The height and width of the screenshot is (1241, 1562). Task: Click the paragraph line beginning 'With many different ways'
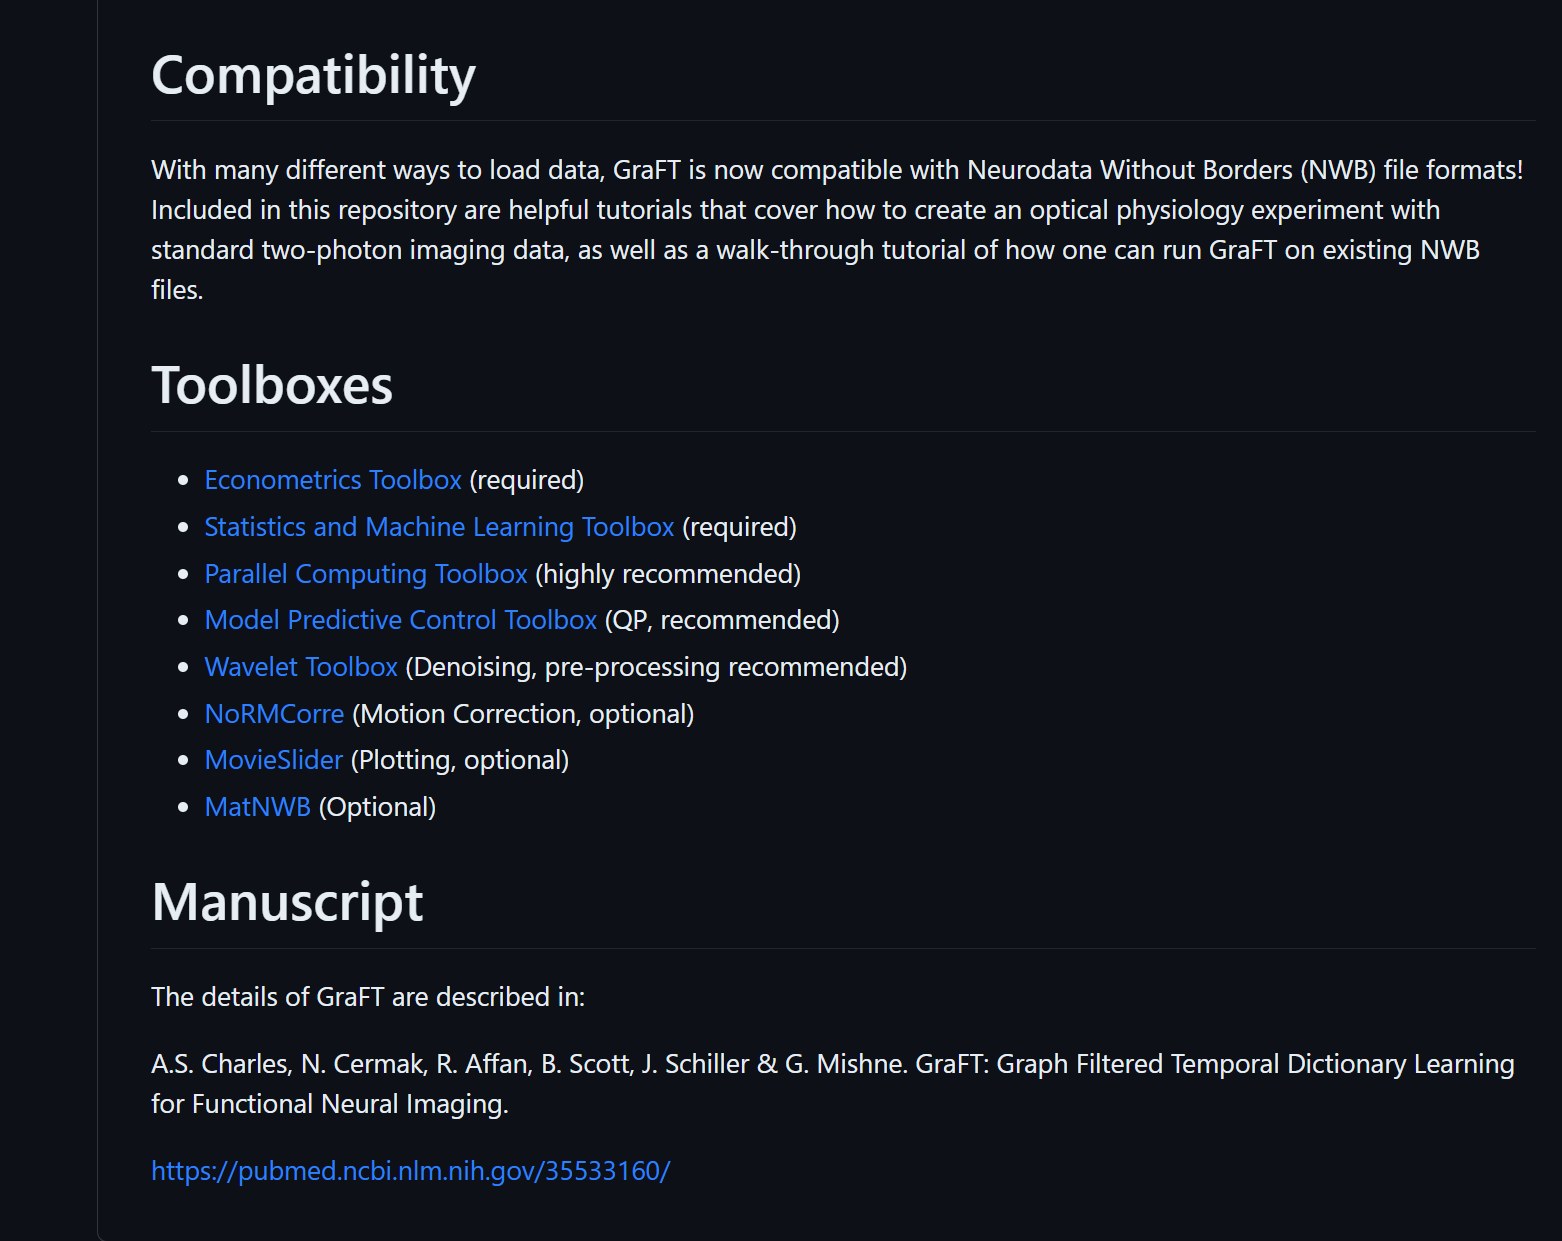[837, 170]
